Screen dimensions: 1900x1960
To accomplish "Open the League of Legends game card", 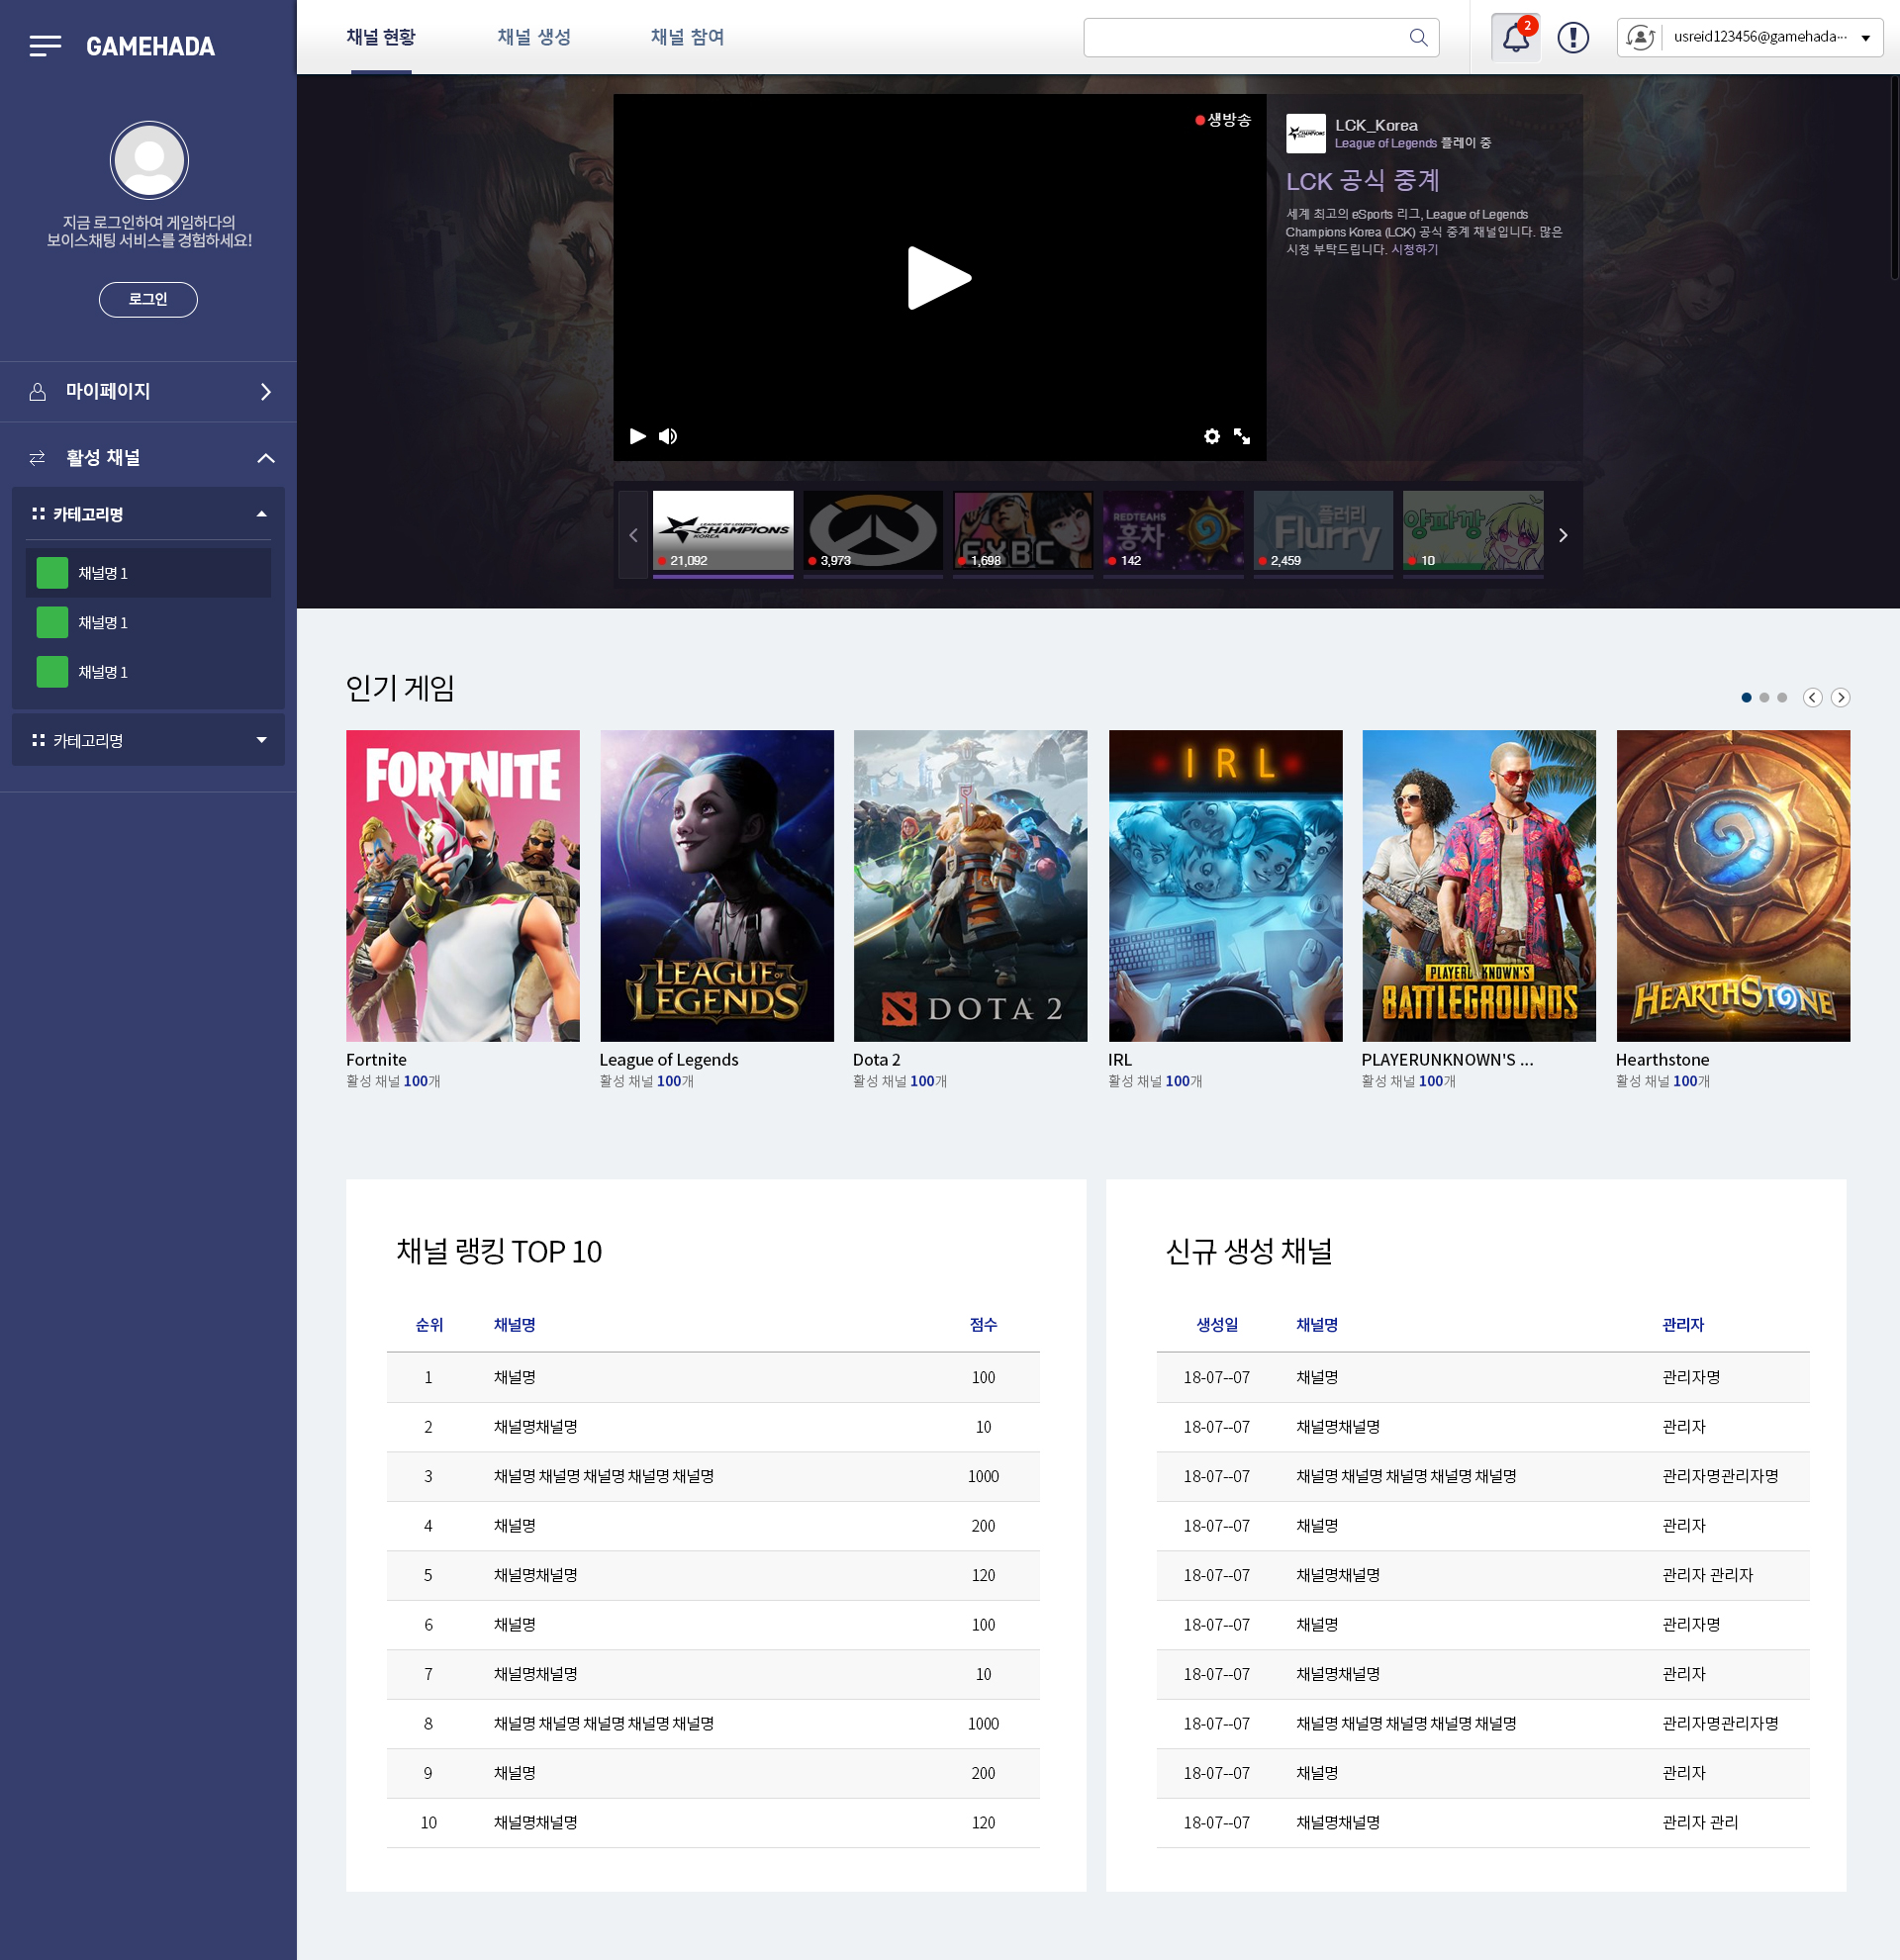I will (x=717, y=886).
